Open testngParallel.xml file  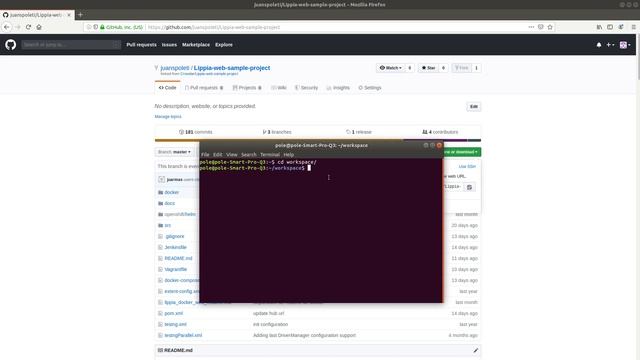pos(183,336)
